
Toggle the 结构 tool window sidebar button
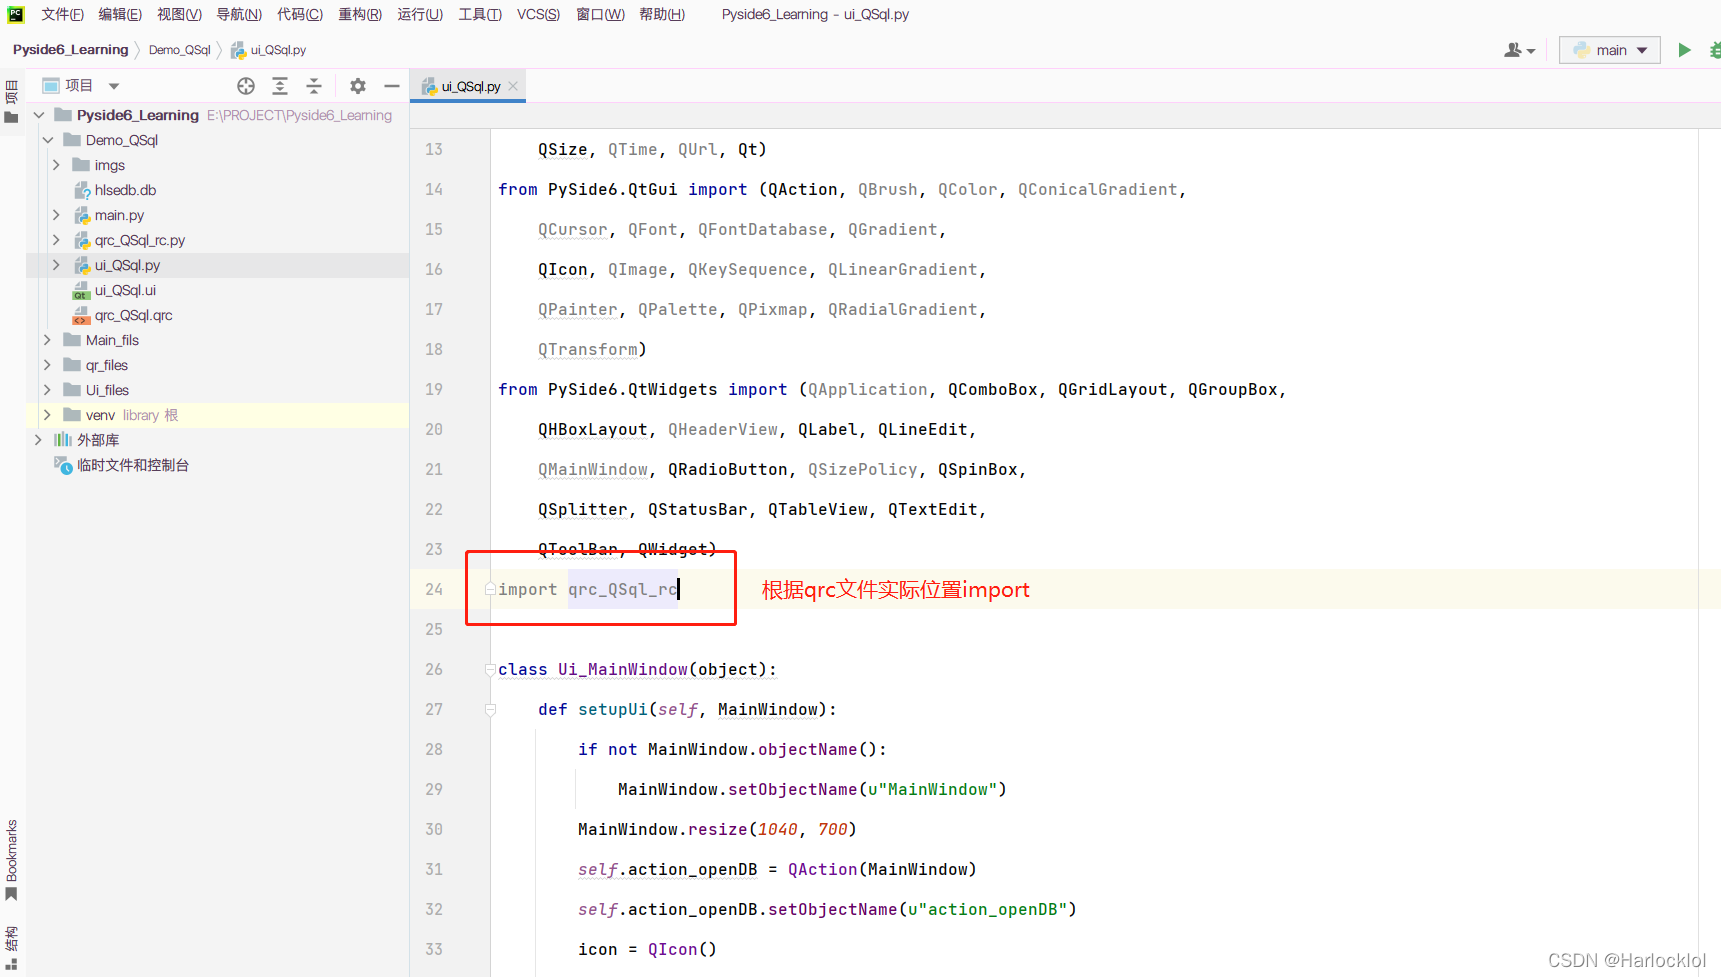point(11,948)
